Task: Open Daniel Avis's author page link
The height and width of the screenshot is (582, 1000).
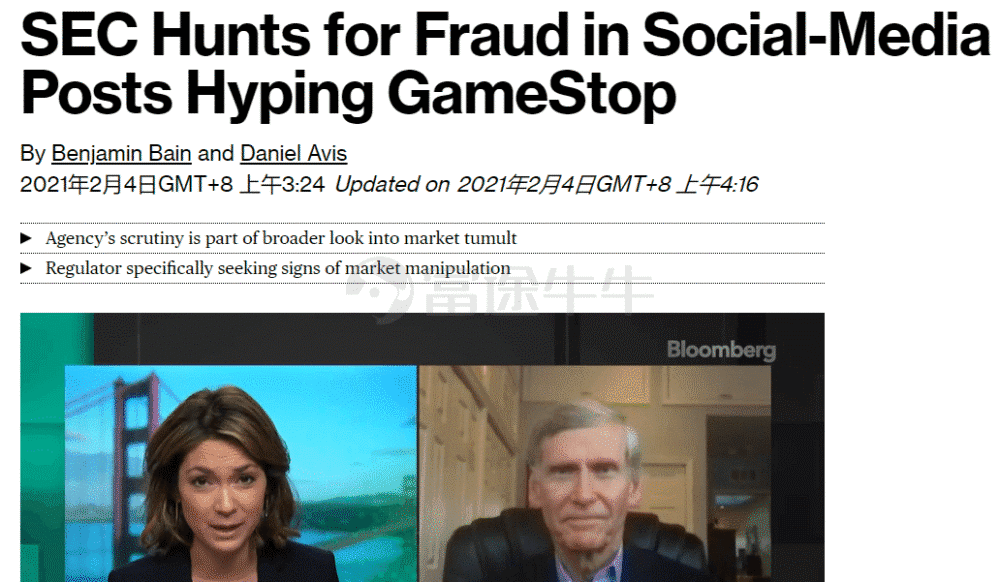Action: (294, 154)
